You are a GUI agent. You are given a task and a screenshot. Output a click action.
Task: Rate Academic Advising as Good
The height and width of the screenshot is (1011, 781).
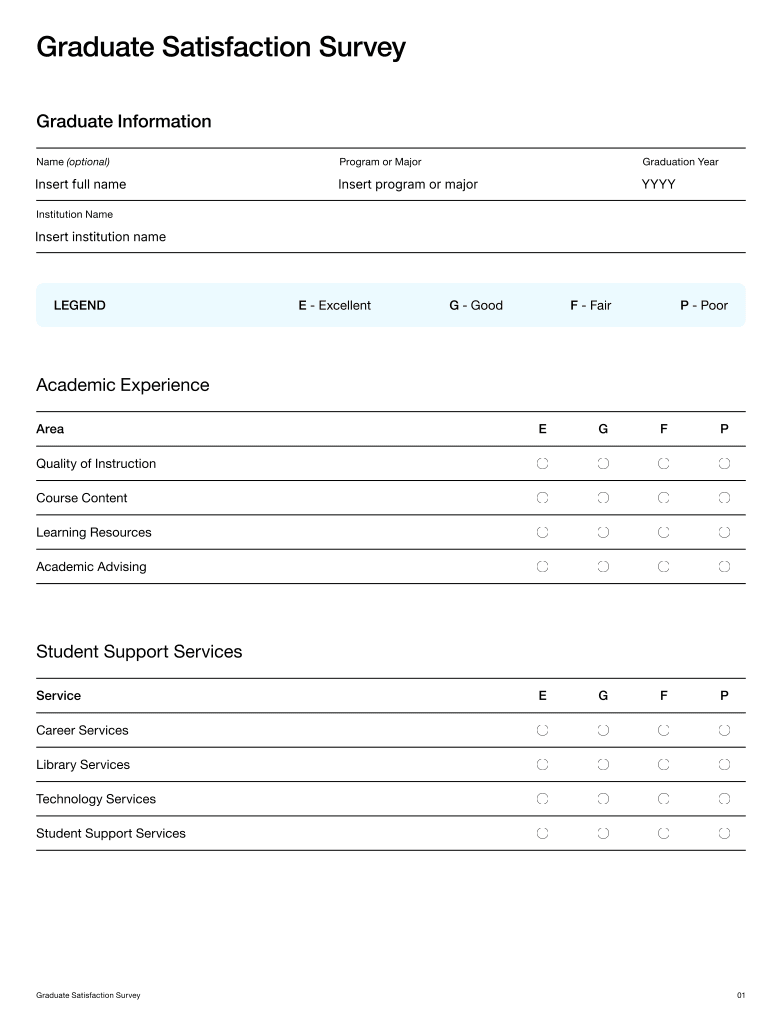(x=603, y=567)
